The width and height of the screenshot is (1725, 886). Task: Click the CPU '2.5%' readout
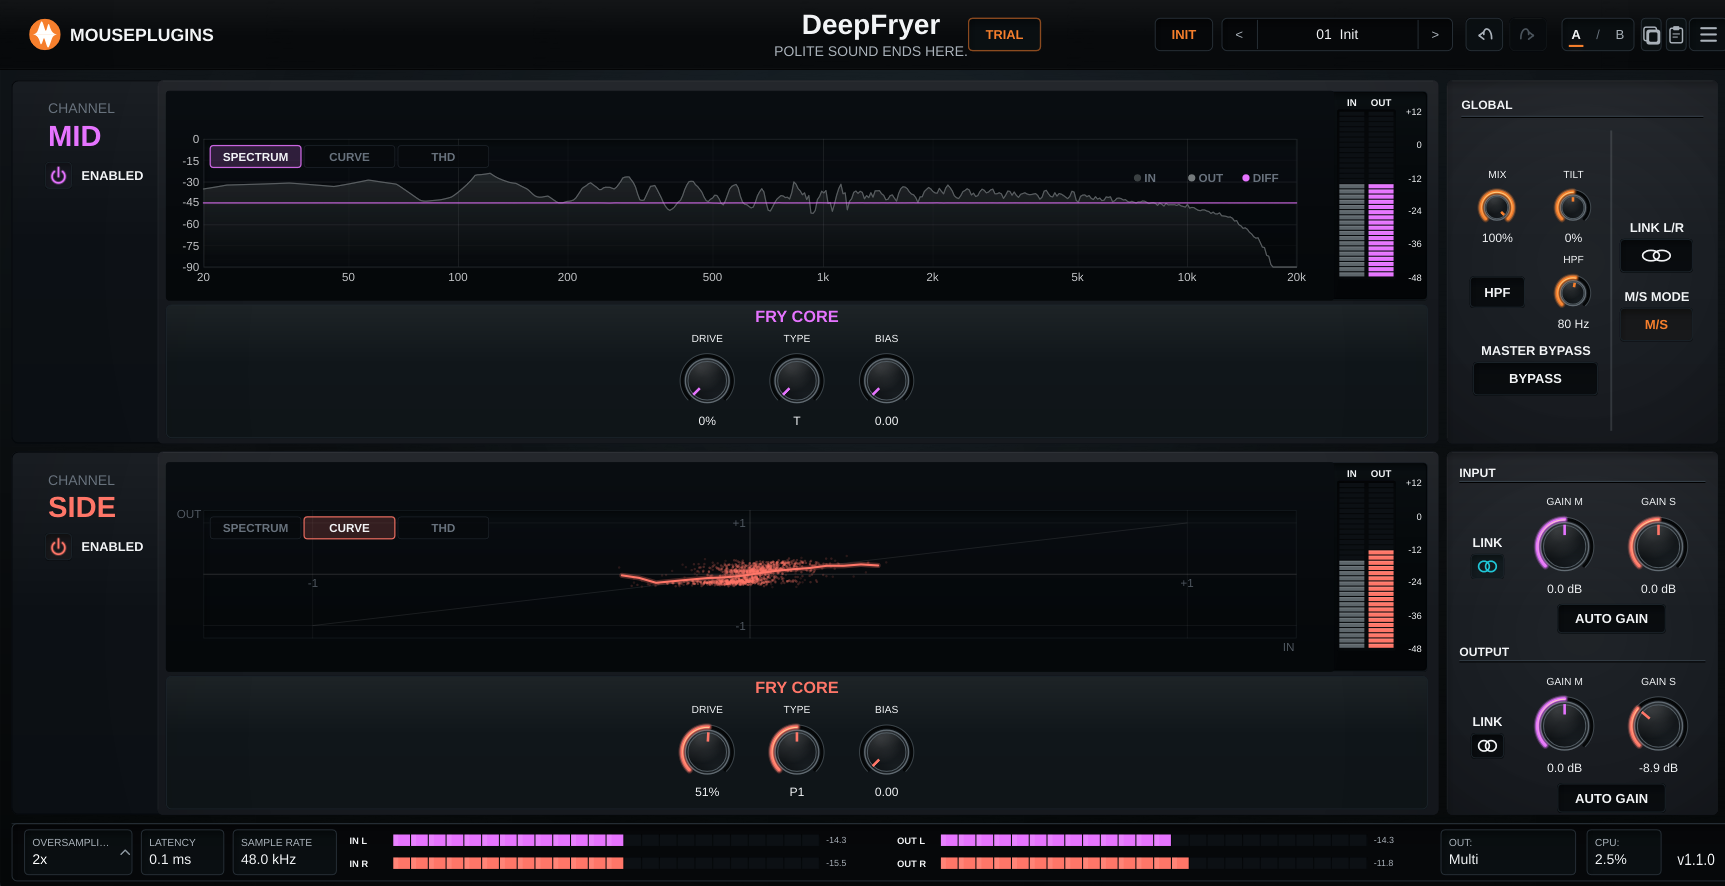tap(1624, 852)
